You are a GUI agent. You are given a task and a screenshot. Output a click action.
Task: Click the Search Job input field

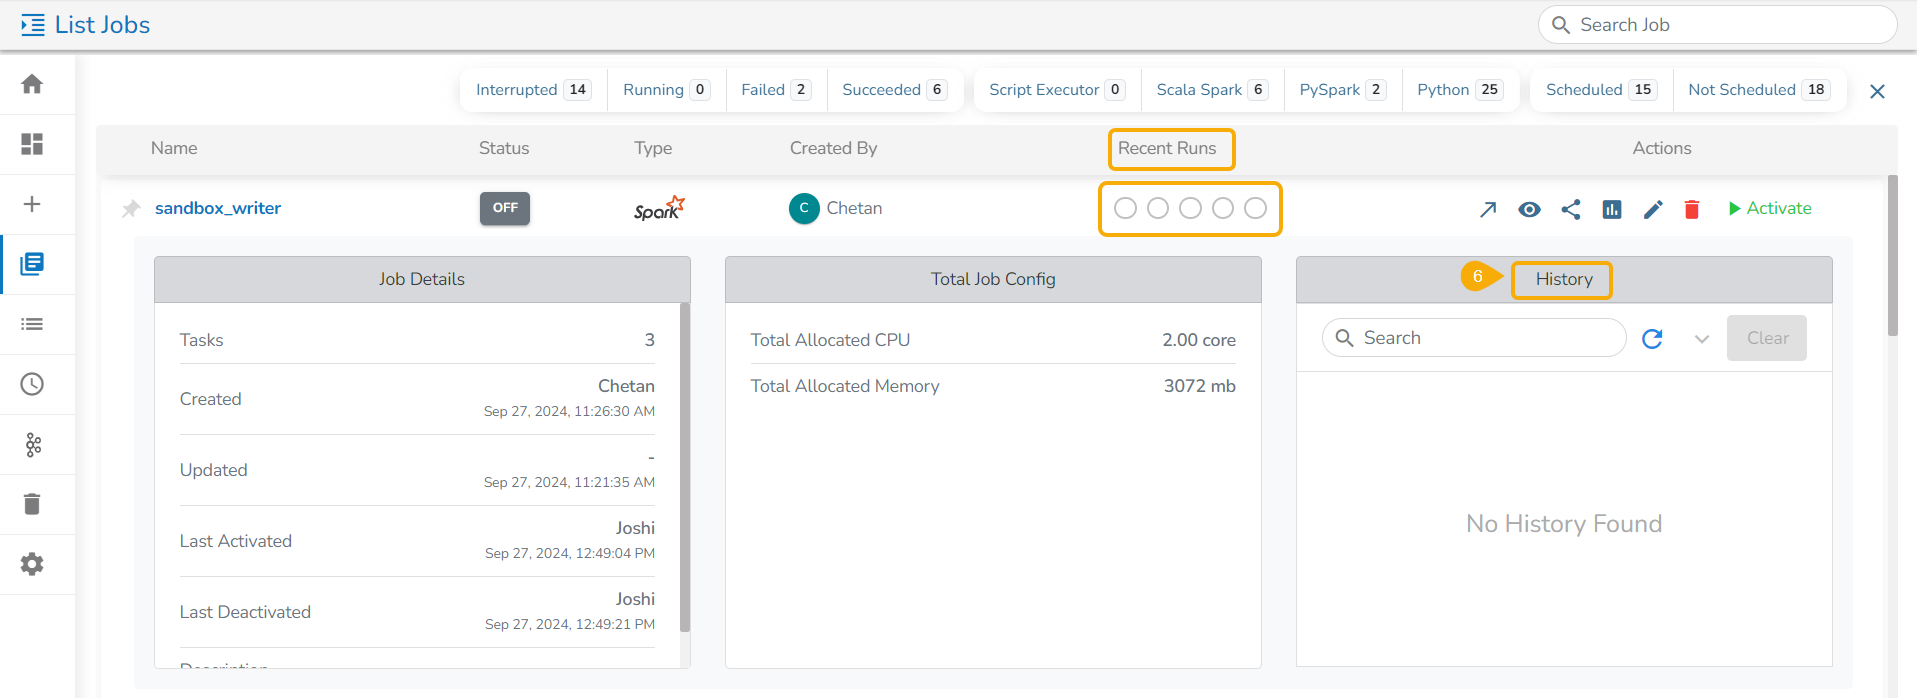1717,25
